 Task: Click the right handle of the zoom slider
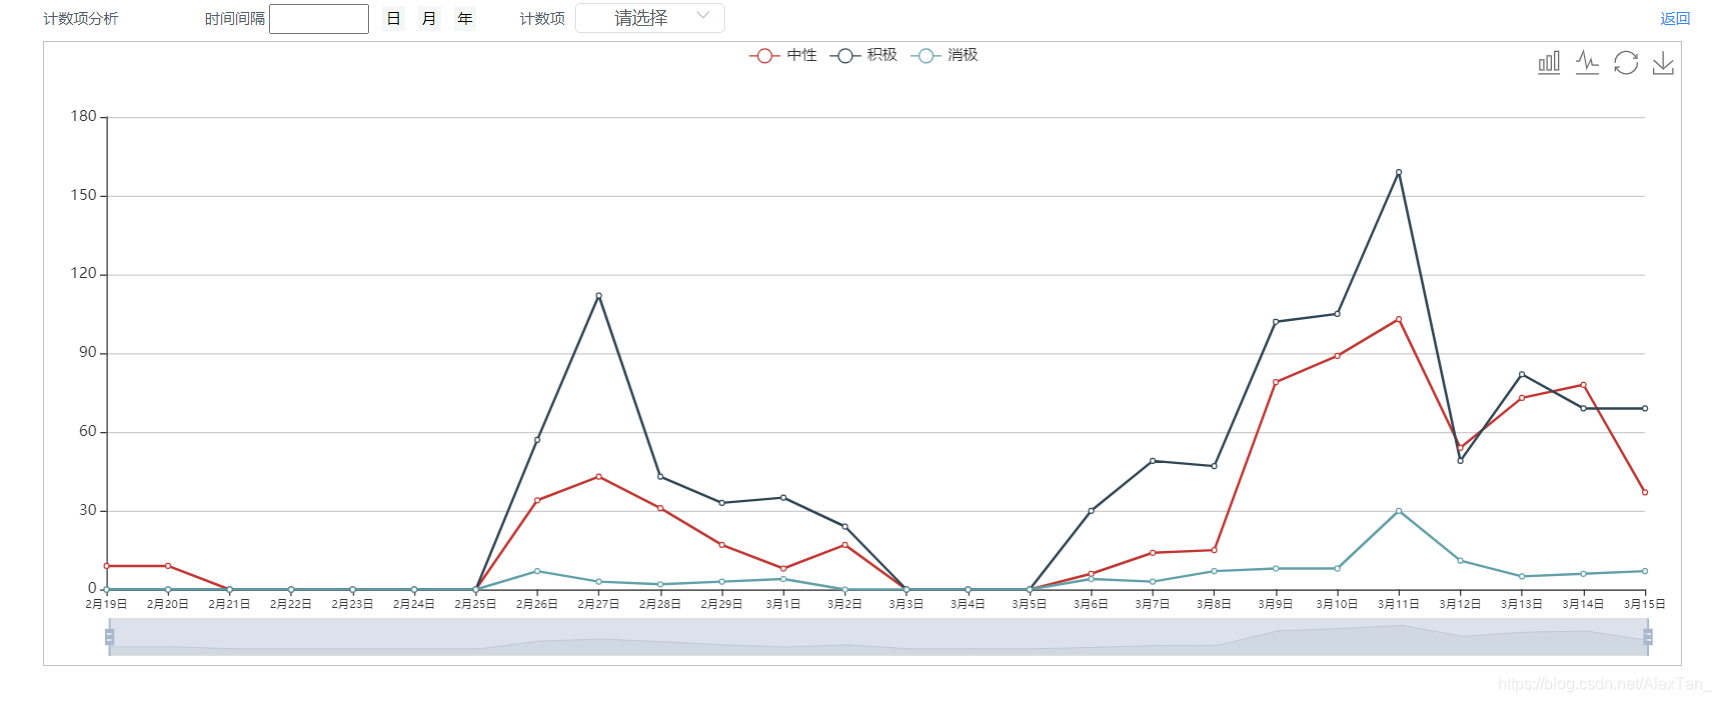(1648, 637)
